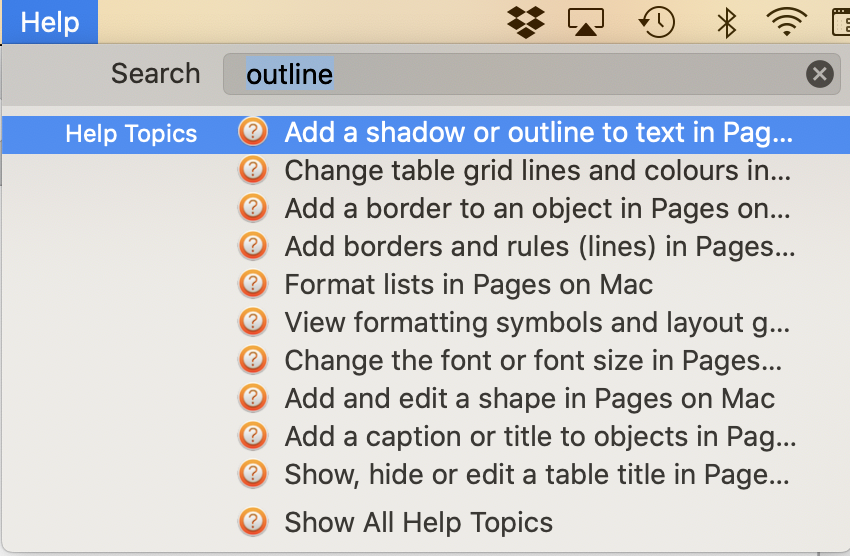This screenshot has height=556, width=850.
Task: Click the Bluetooth status icon
Action: click(727, 21)
